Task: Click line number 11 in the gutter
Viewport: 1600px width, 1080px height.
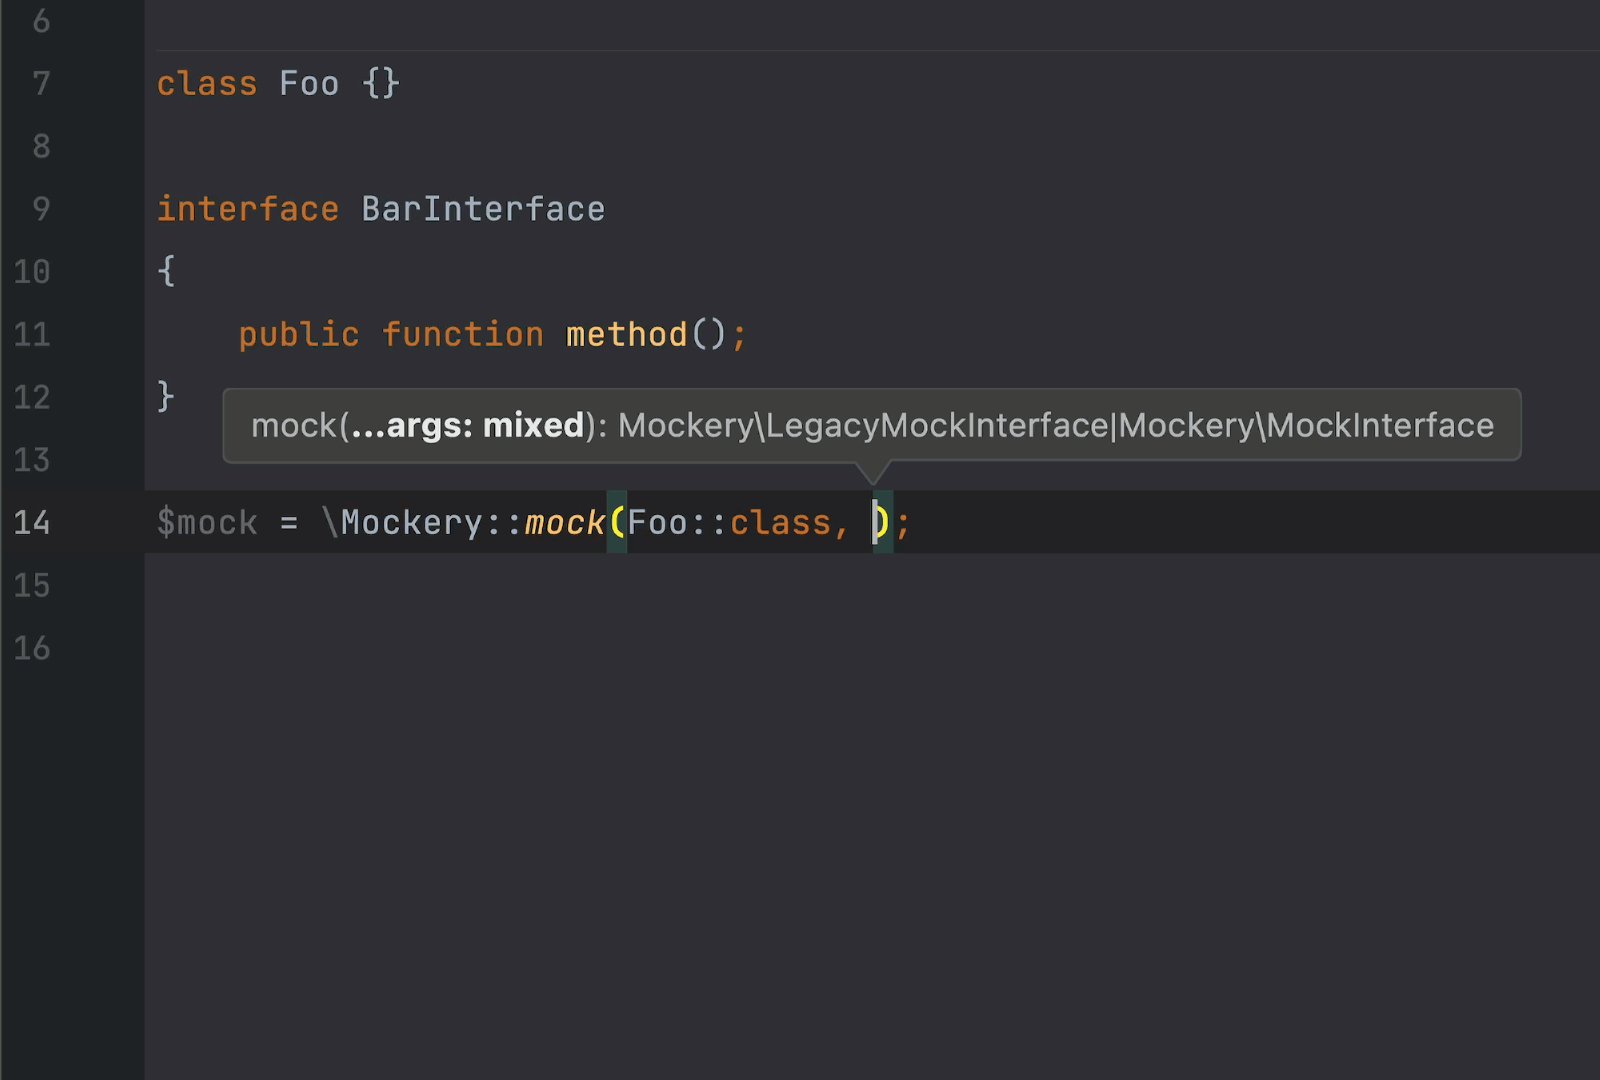Action: 32,334
